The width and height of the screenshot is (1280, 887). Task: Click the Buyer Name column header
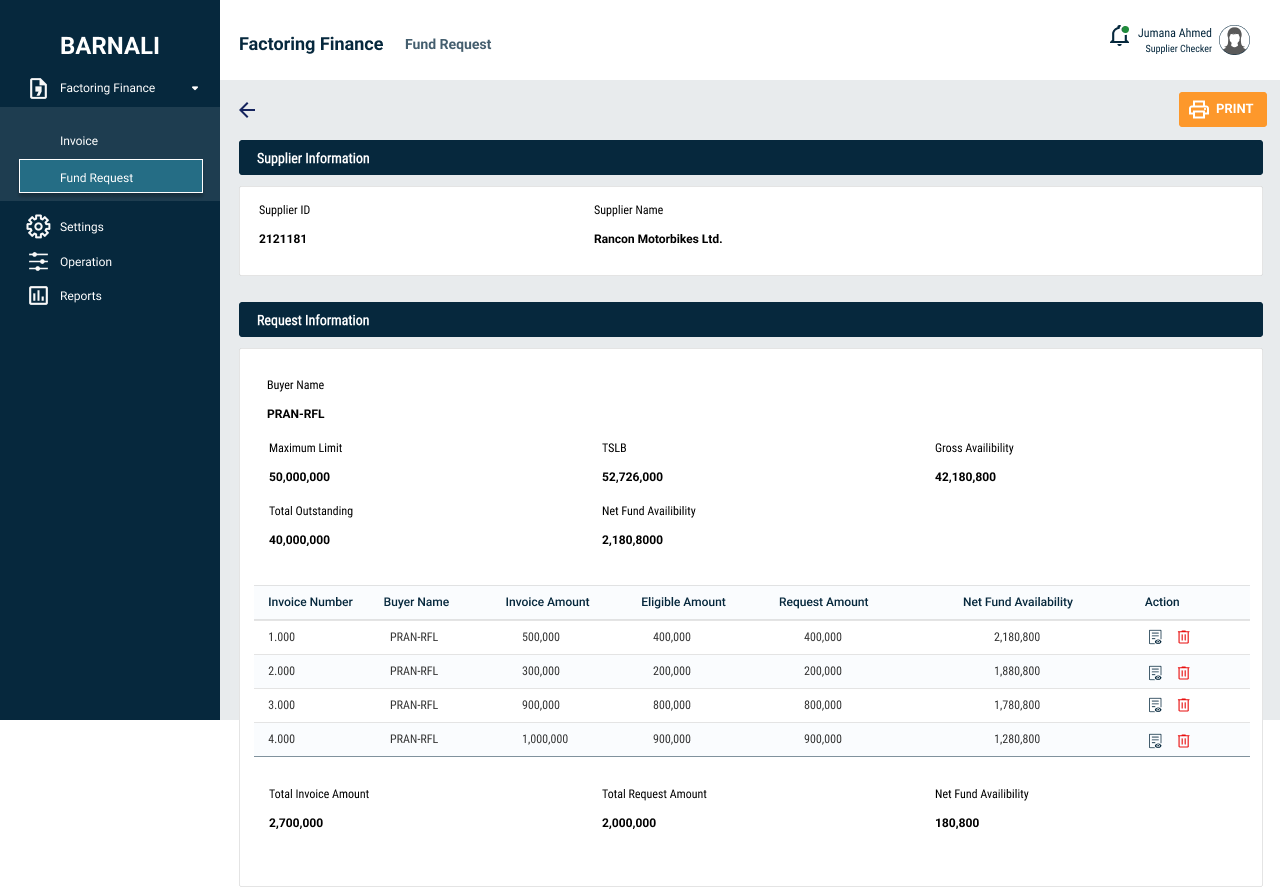point(416,602)
